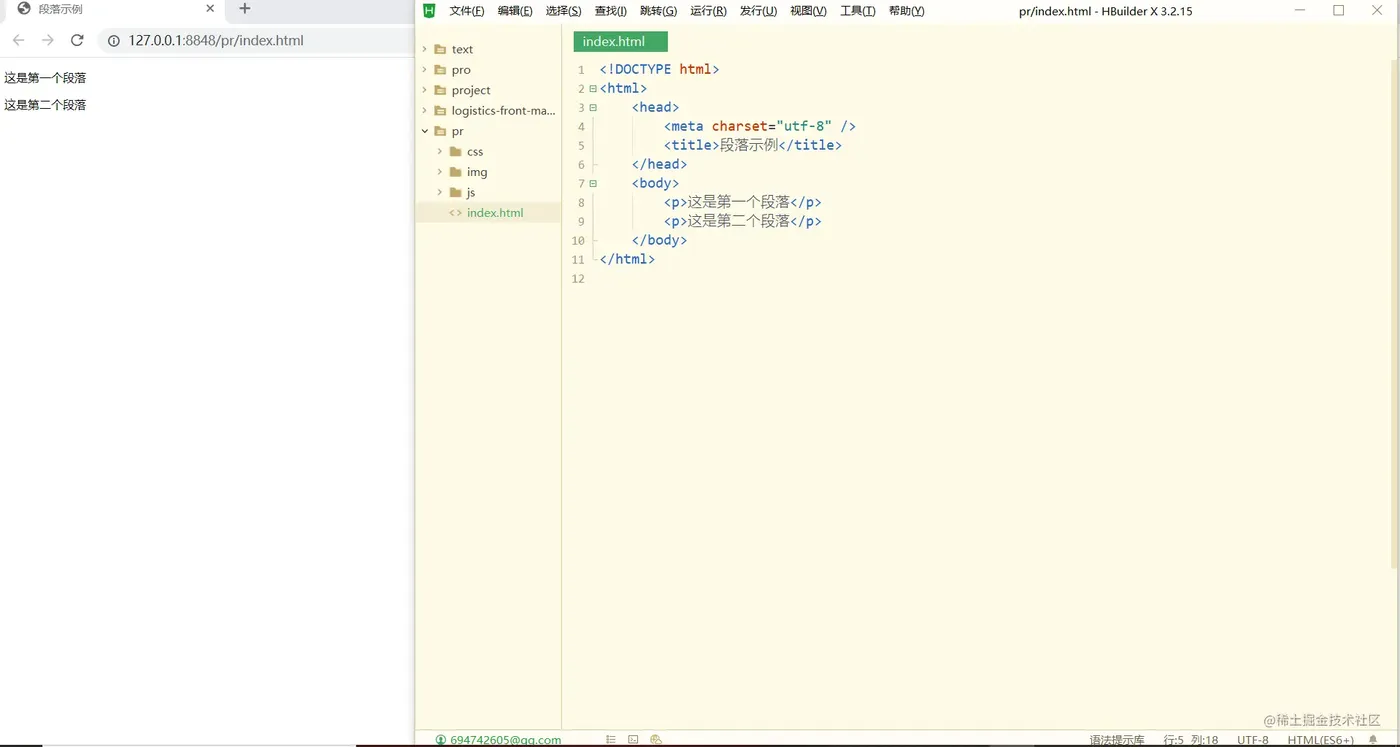This screenshot has width=1400, height=747.
Task: Expand the project folder arrow
Action: [x=424, y=90]
